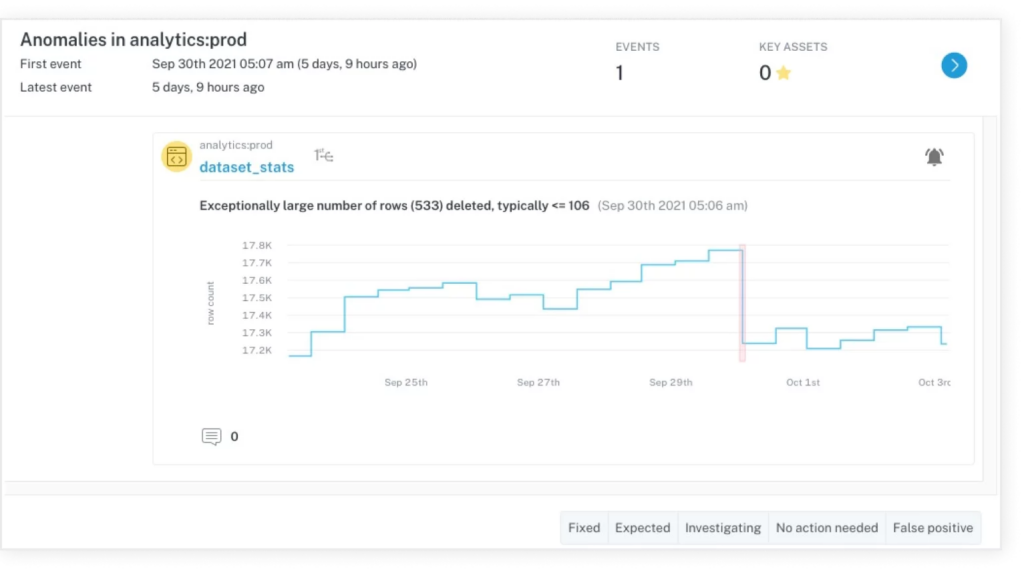Click the KEY ASSETS column label
This screenshot has width=1024, height=573.
click(x=793, y=47)
